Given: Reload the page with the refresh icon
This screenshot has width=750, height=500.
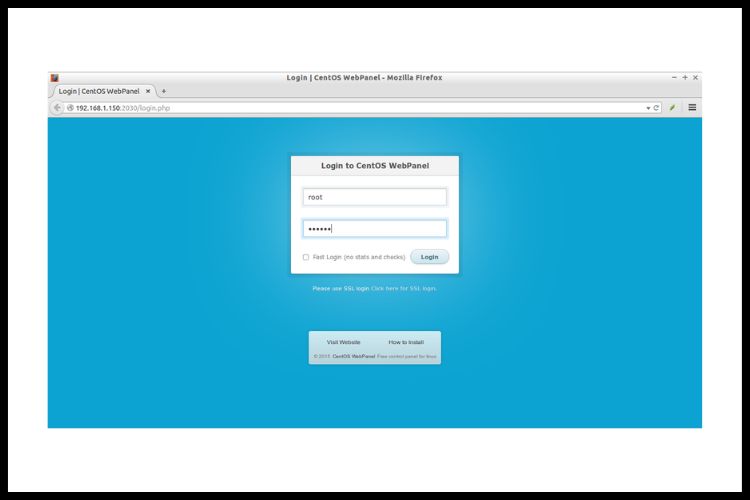Looking at the screenshot, I should pyautogui.click(x=656, y=108).
